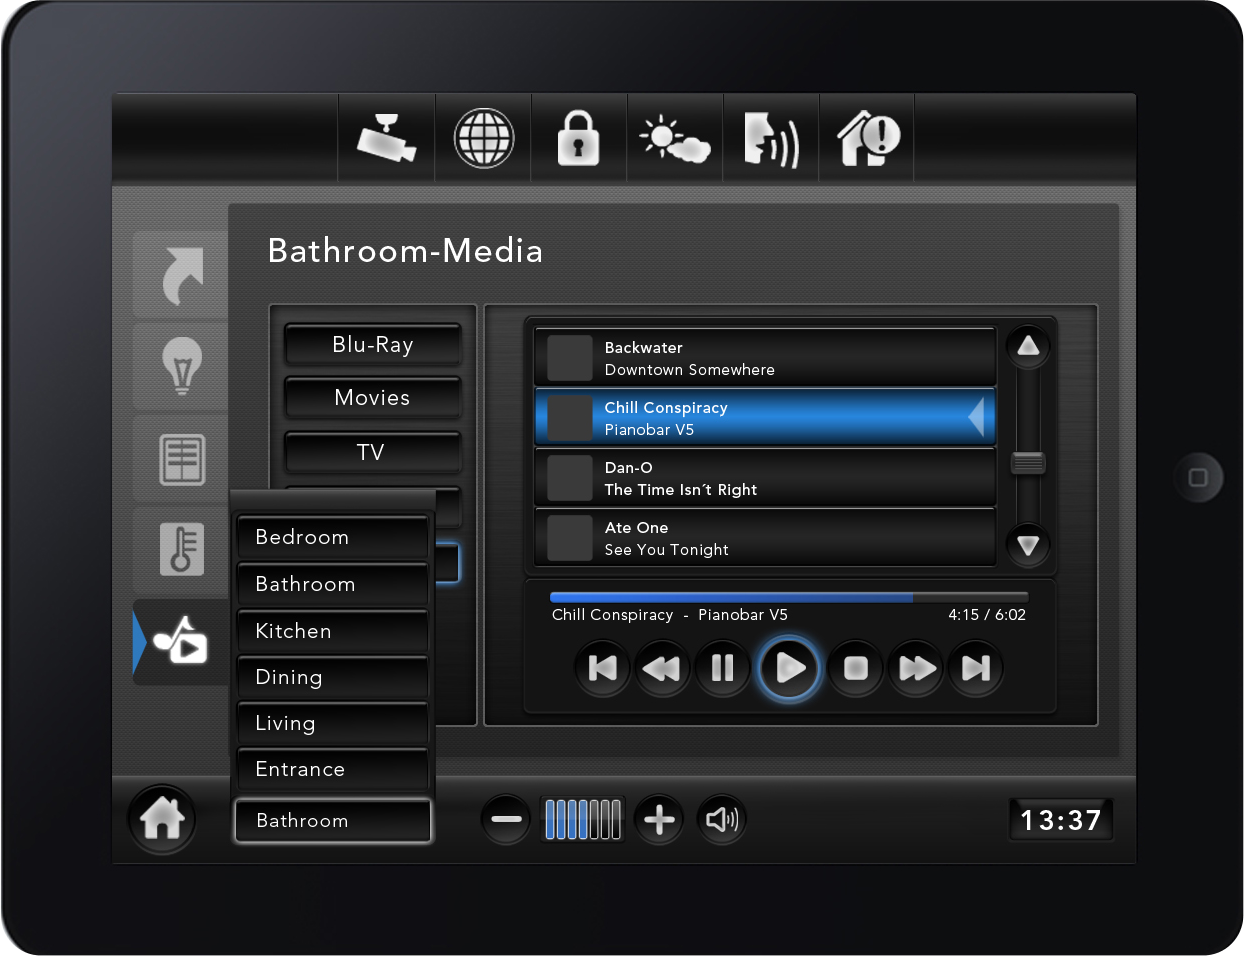Open the internet globe icon

484,138
